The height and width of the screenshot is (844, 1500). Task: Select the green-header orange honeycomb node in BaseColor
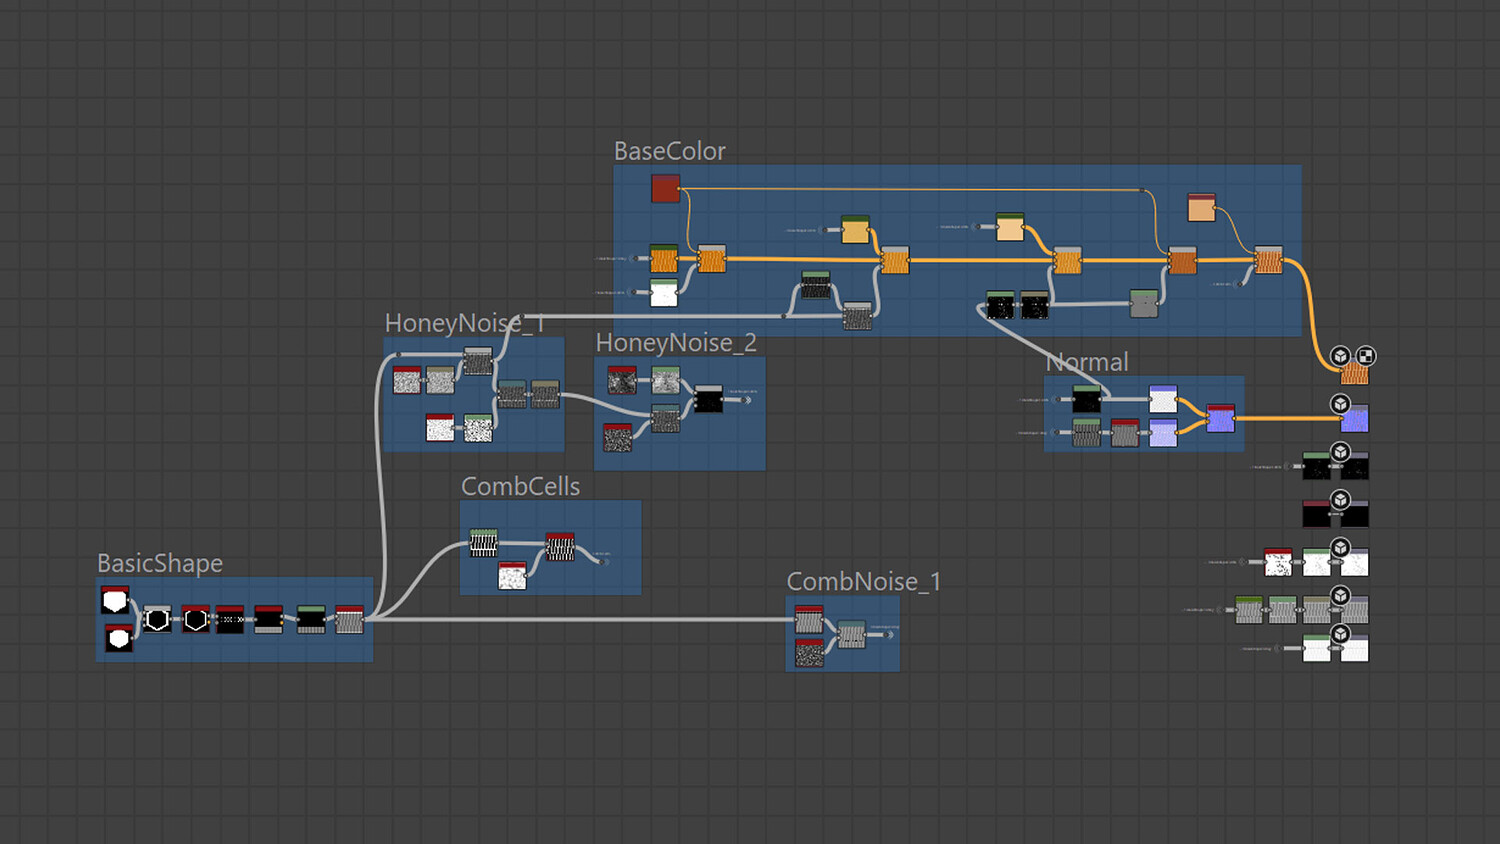click(x=664, y=259)
